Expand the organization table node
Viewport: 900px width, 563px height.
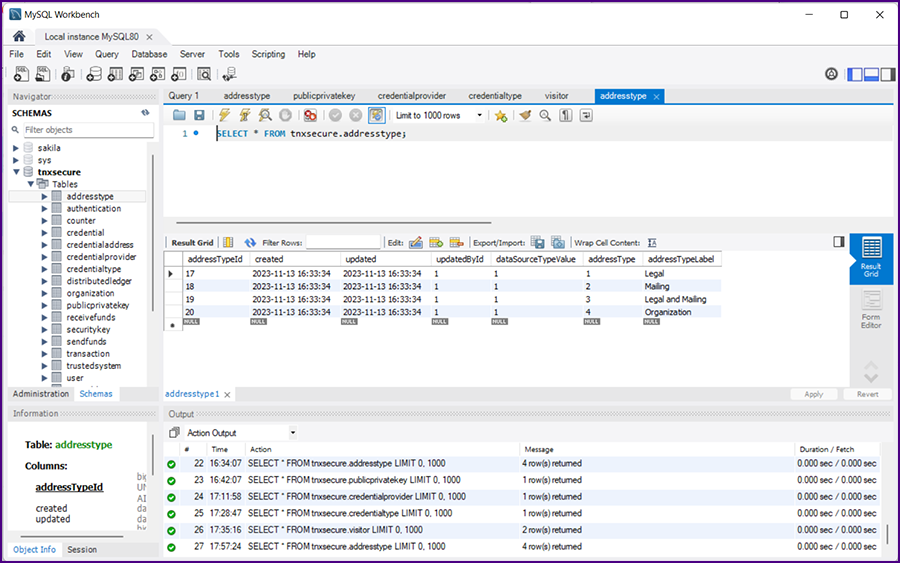[44, 293]
